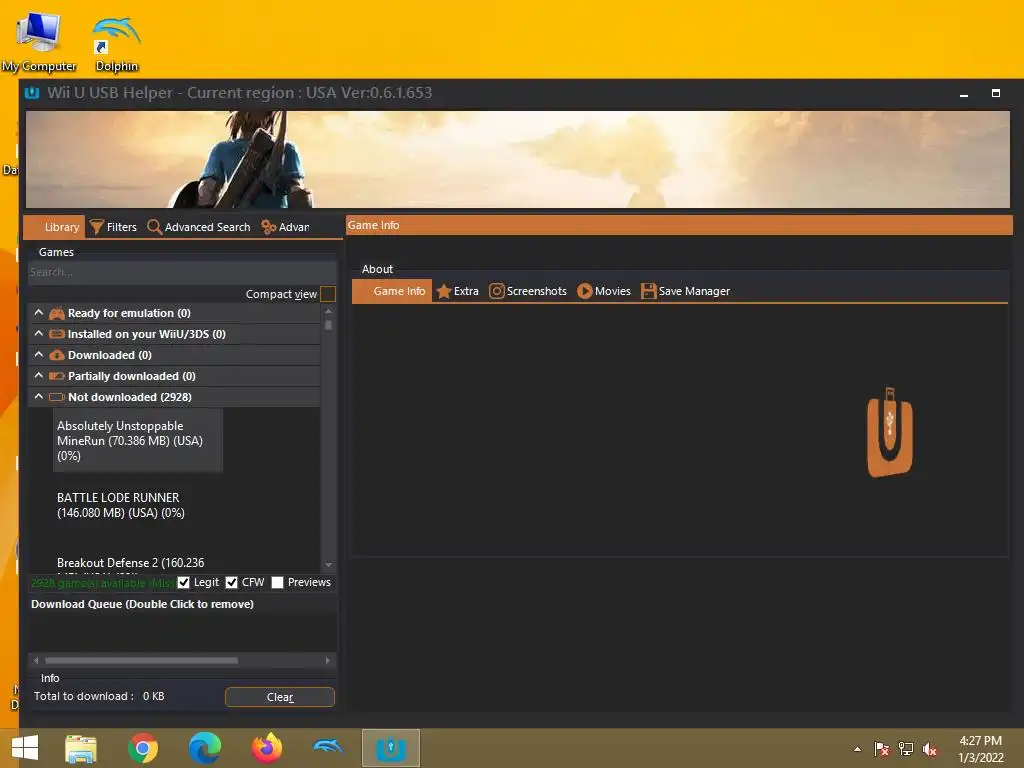Viewport: 1024px width, 768px height.
Task: Click in the Games search field
Action: (182, 272)
